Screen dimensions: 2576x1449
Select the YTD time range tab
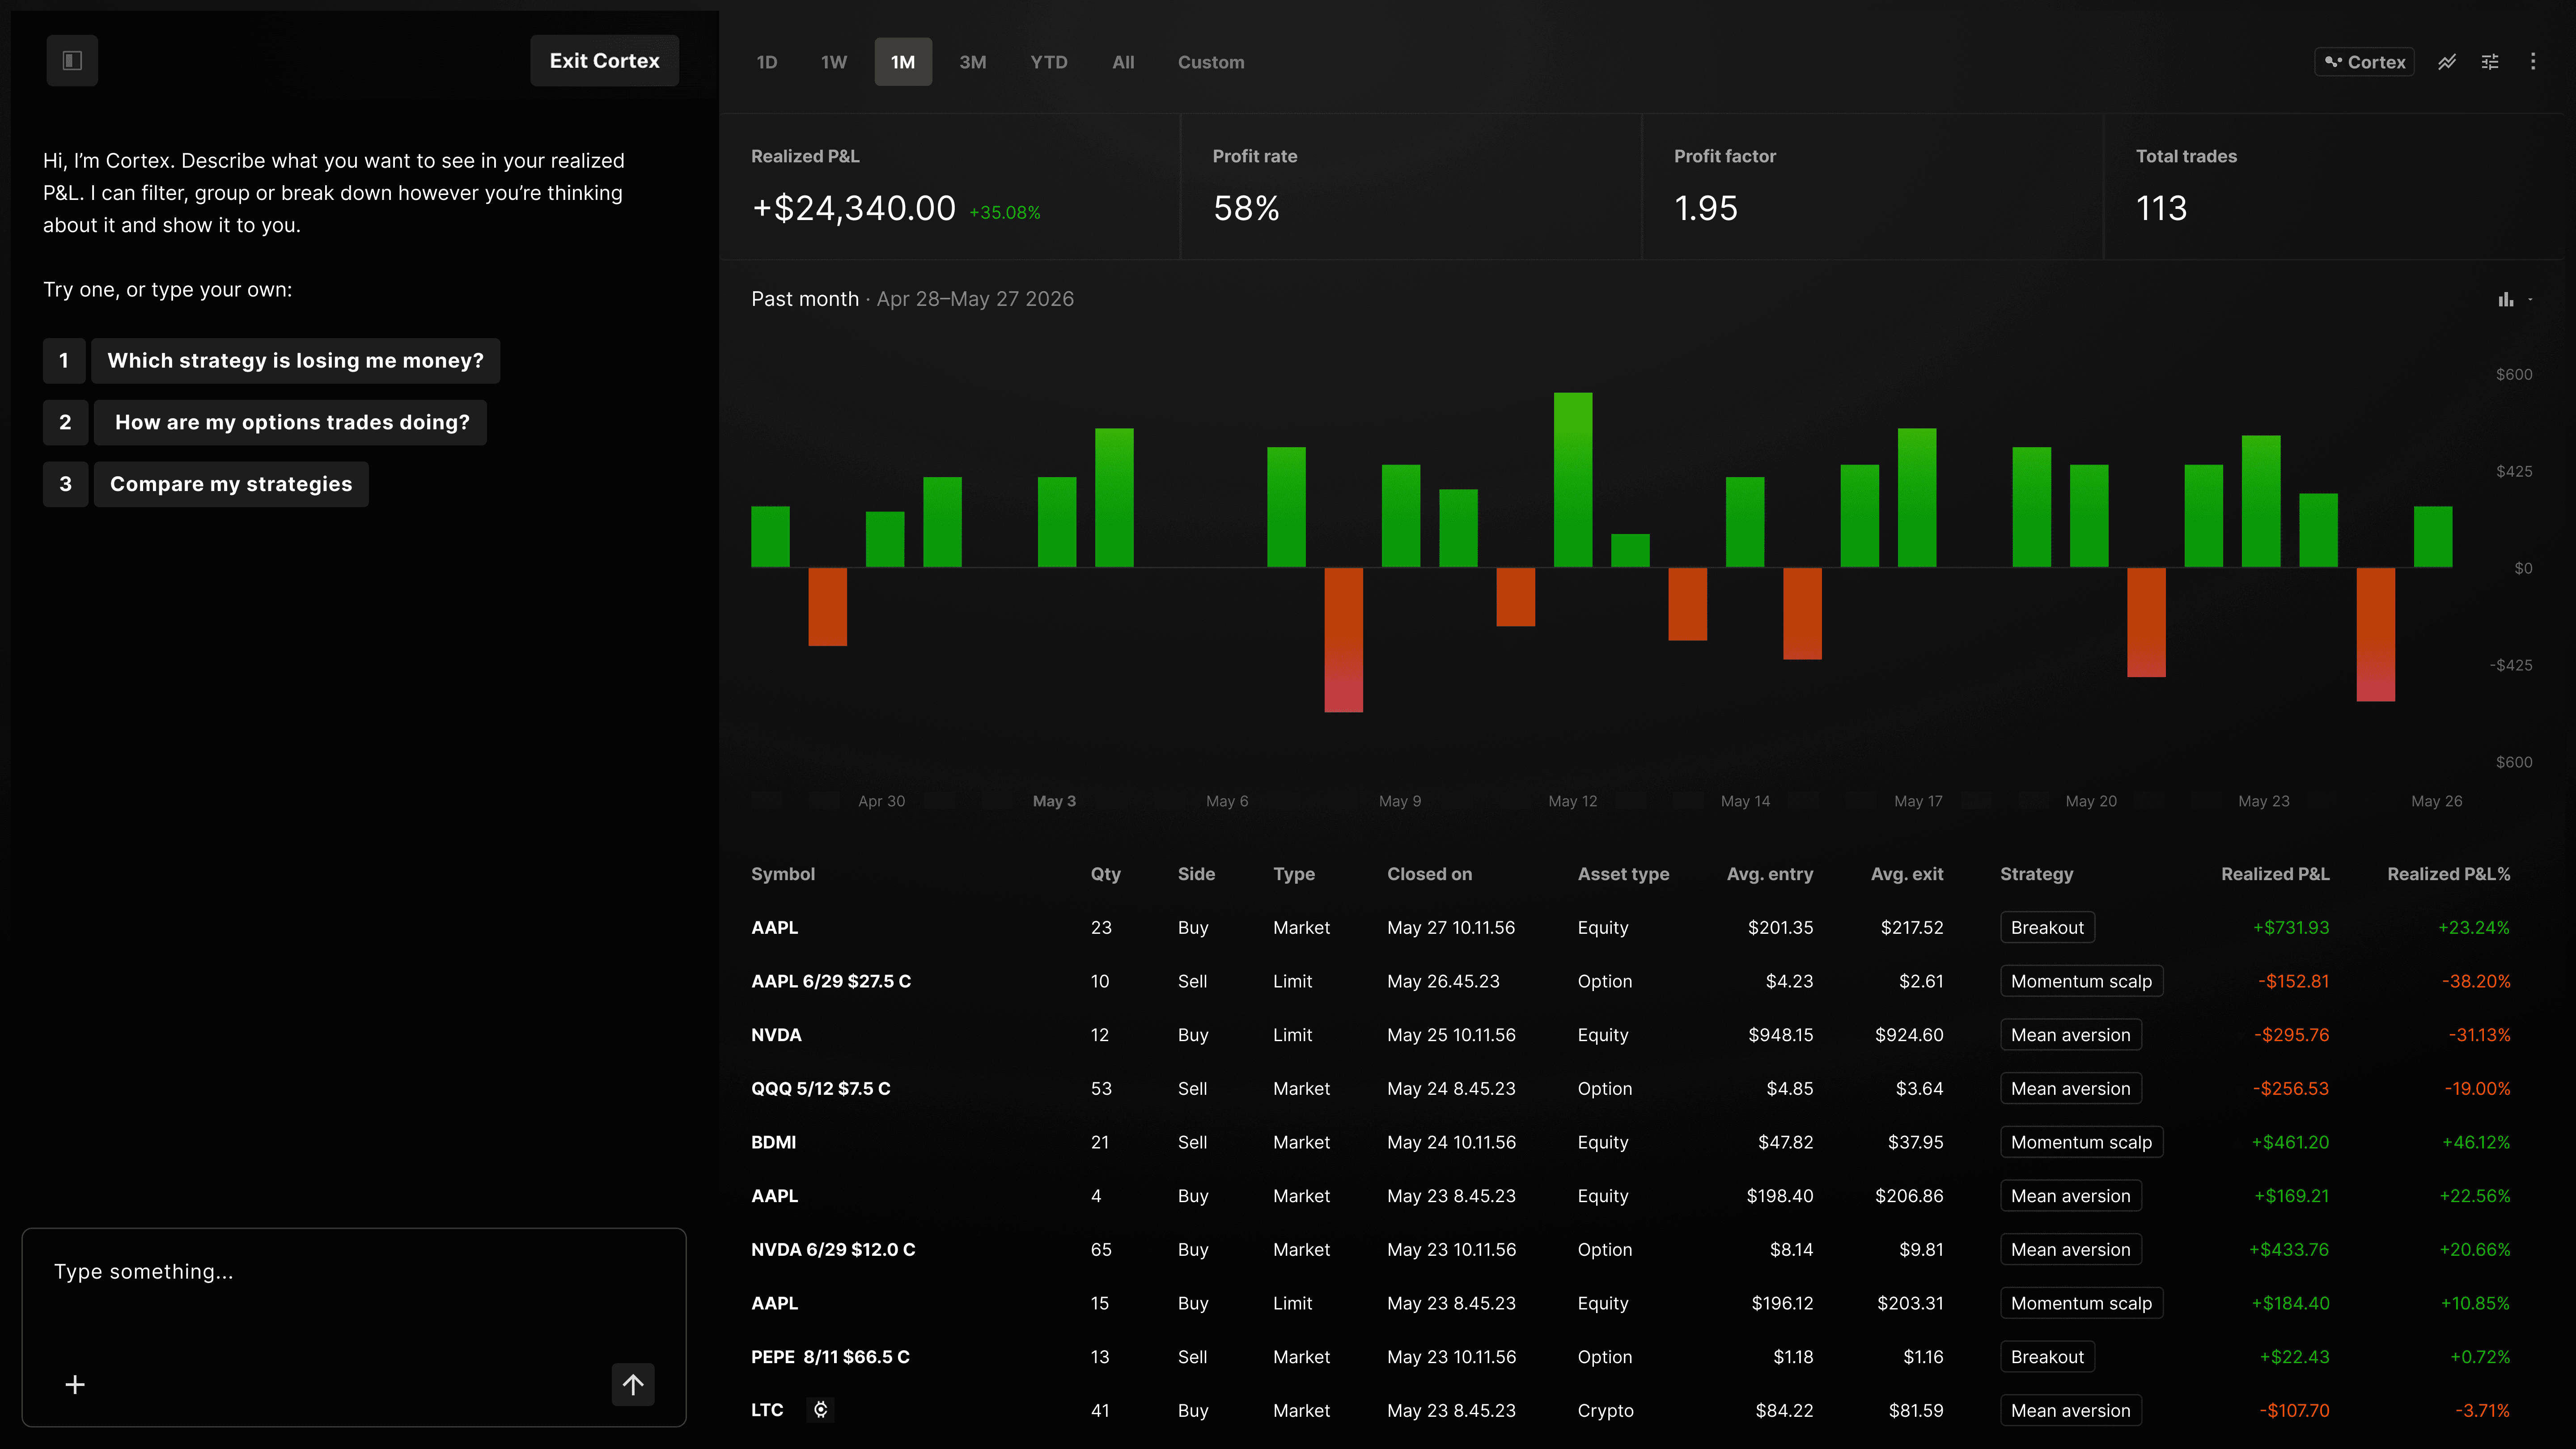1049,62
